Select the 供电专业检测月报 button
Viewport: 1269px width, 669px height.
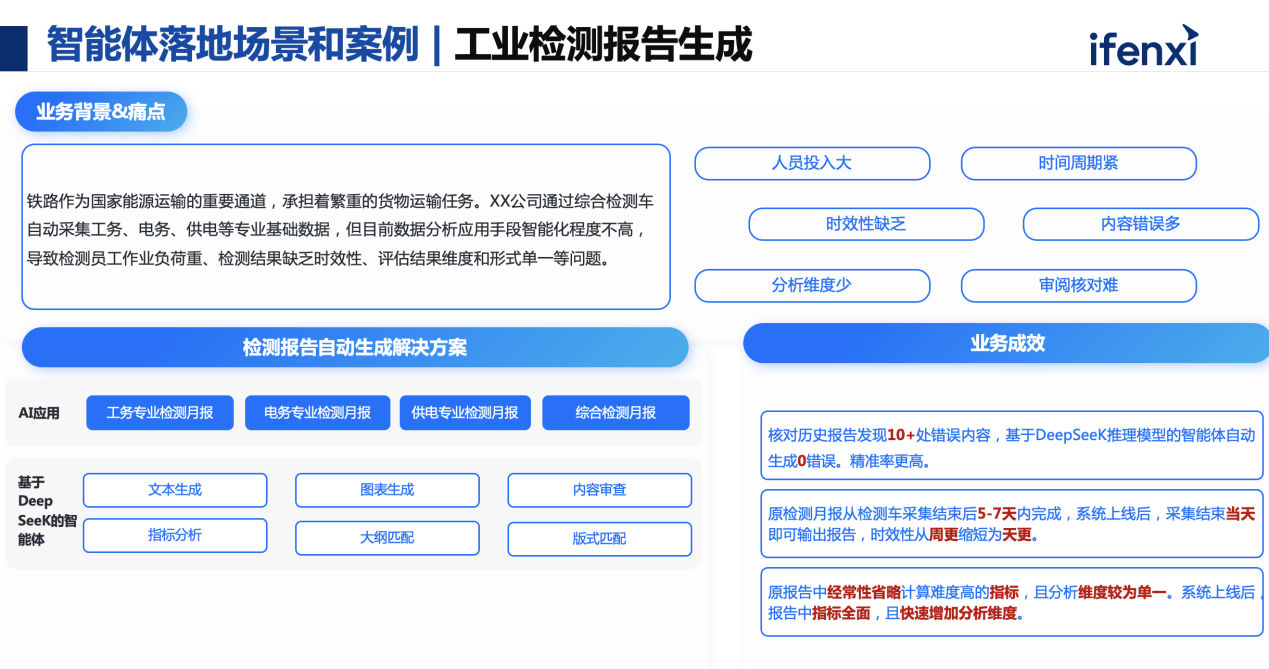coord(465,413)
